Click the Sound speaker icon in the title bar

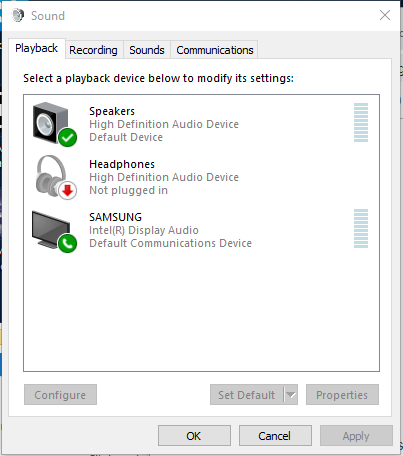(x=18, y=15)
